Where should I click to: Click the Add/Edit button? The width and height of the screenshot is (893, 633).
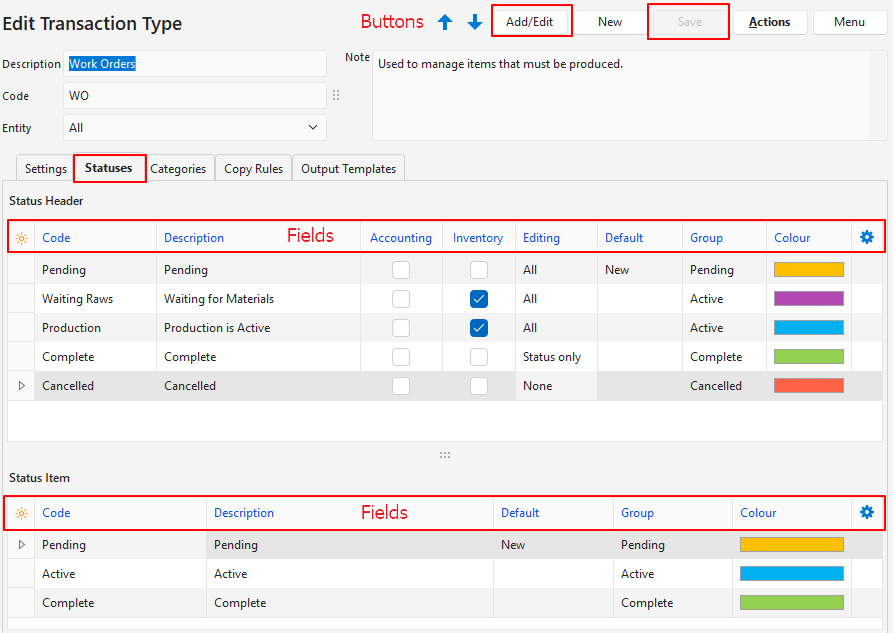click(530, 22)
